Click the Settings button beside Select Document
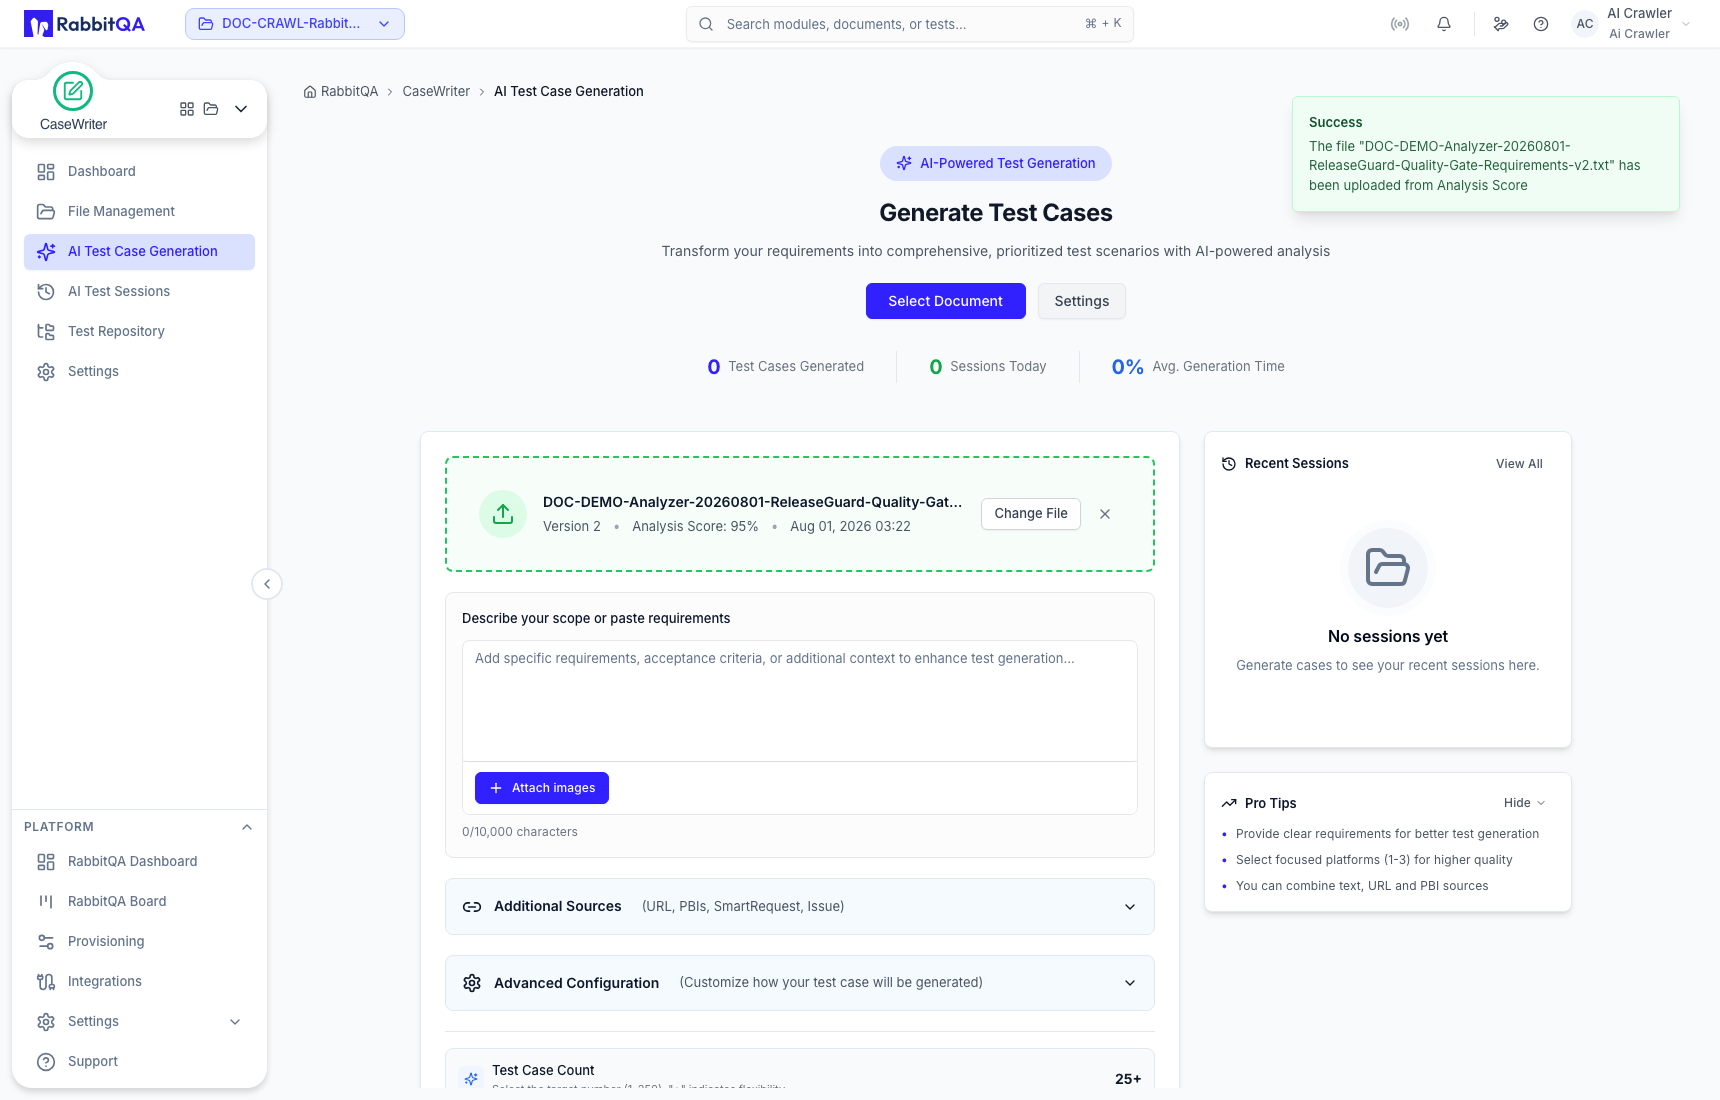 click(x=1082, y=301)
